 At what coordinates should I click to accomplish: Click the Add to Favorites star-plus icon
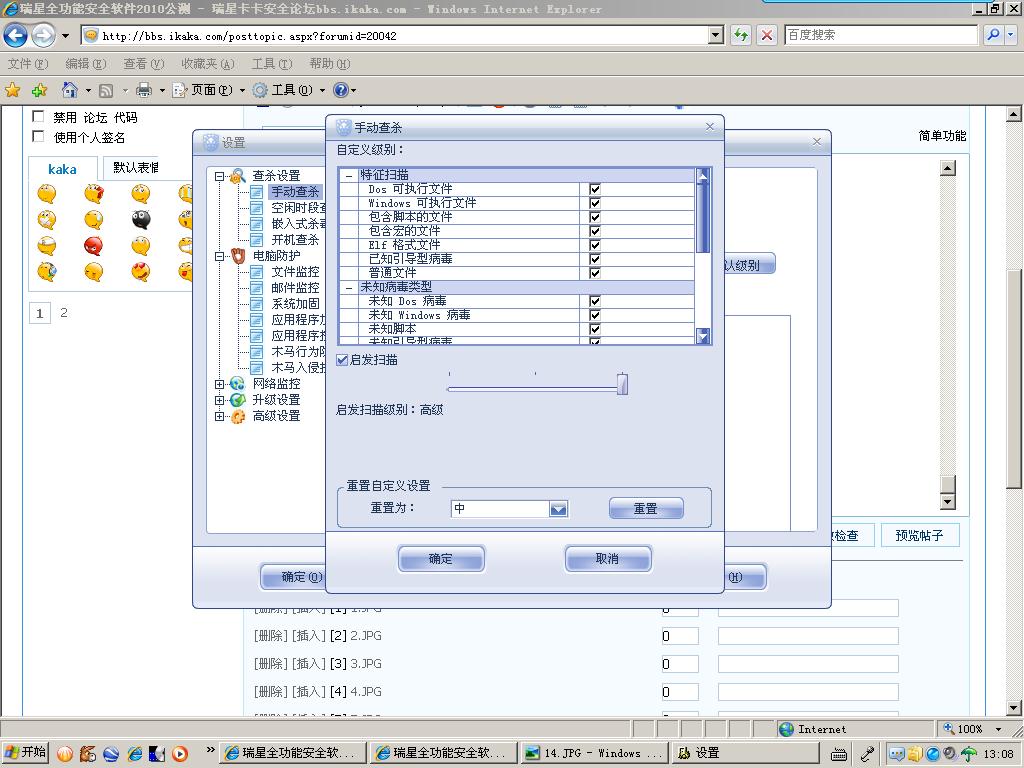(39, 90)
